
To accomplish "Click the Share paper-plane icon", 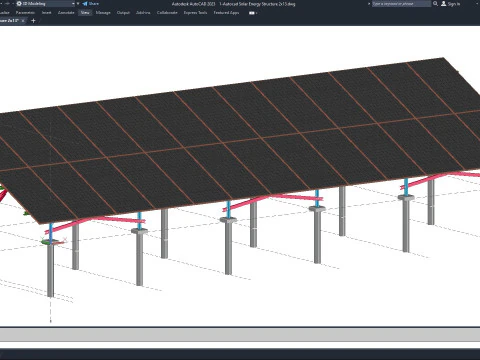I will [x=85, y=4].
